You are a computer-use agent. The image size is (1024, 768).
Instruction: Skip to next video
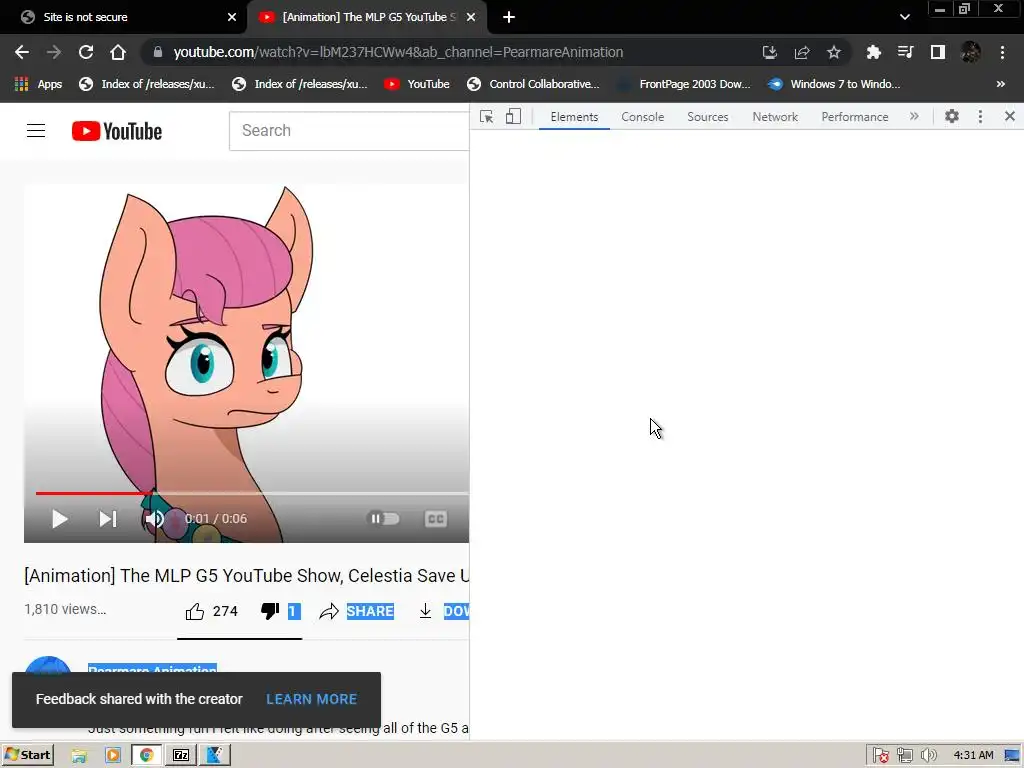click(108, 519)
